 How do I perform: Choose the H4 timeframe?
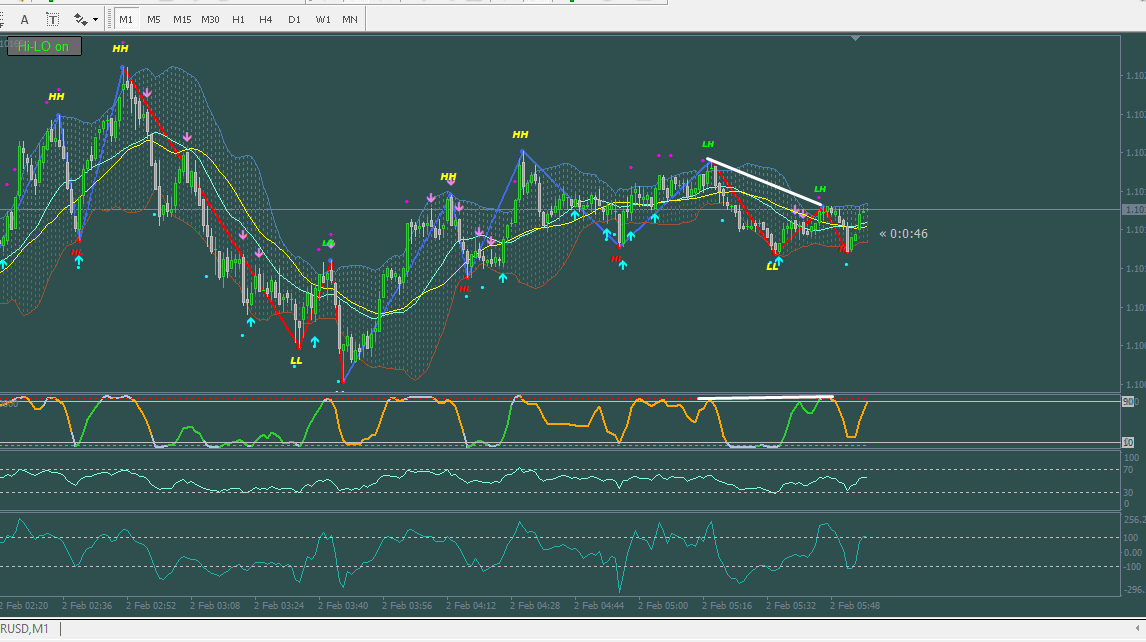coord(266,19)
